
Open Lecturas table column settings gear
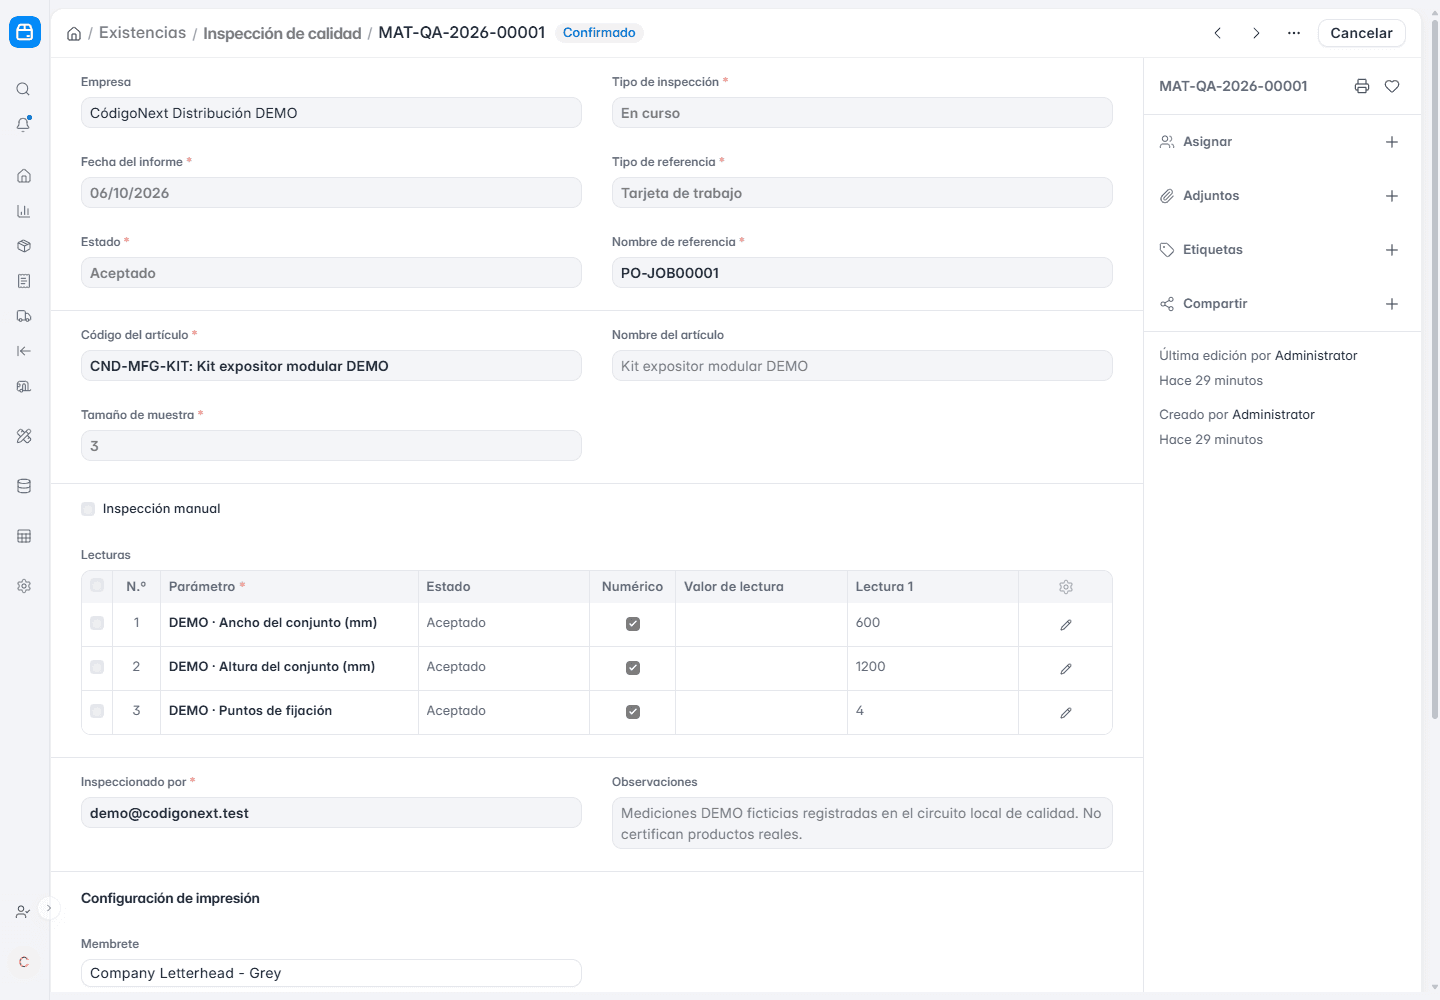[x=1066, y=587]
